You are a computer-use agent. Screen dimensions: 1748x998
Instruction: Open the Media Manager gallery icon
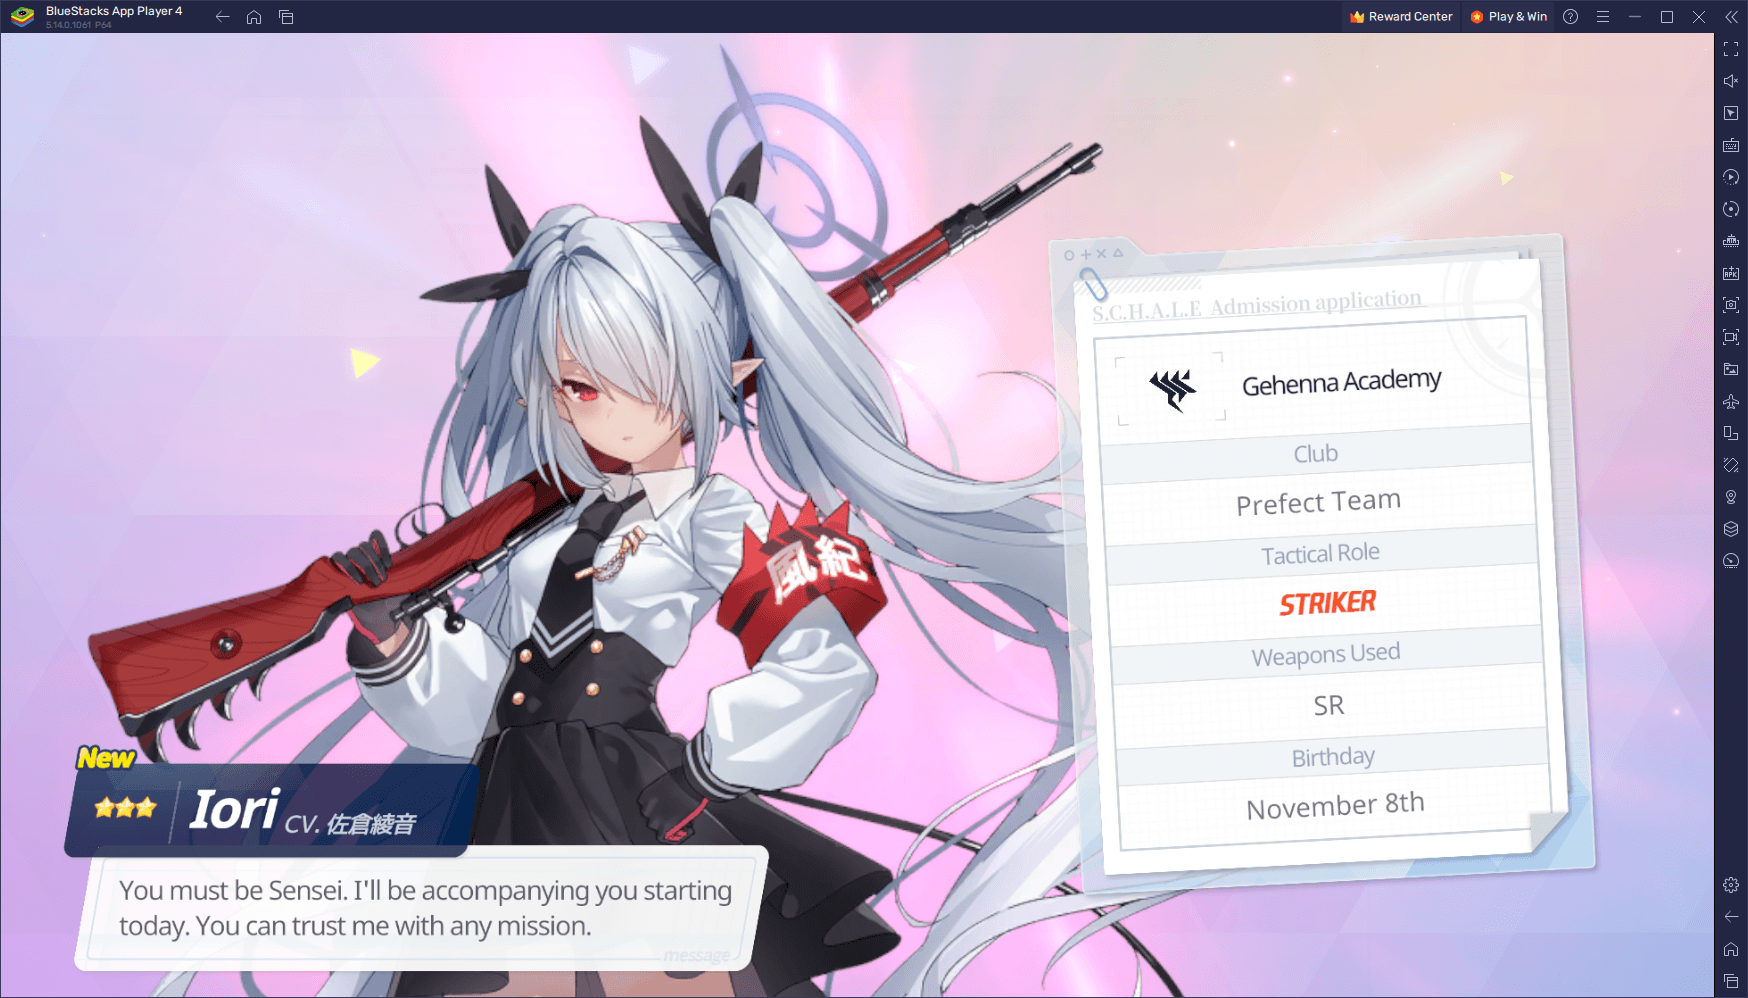[x=1729, y=369]
